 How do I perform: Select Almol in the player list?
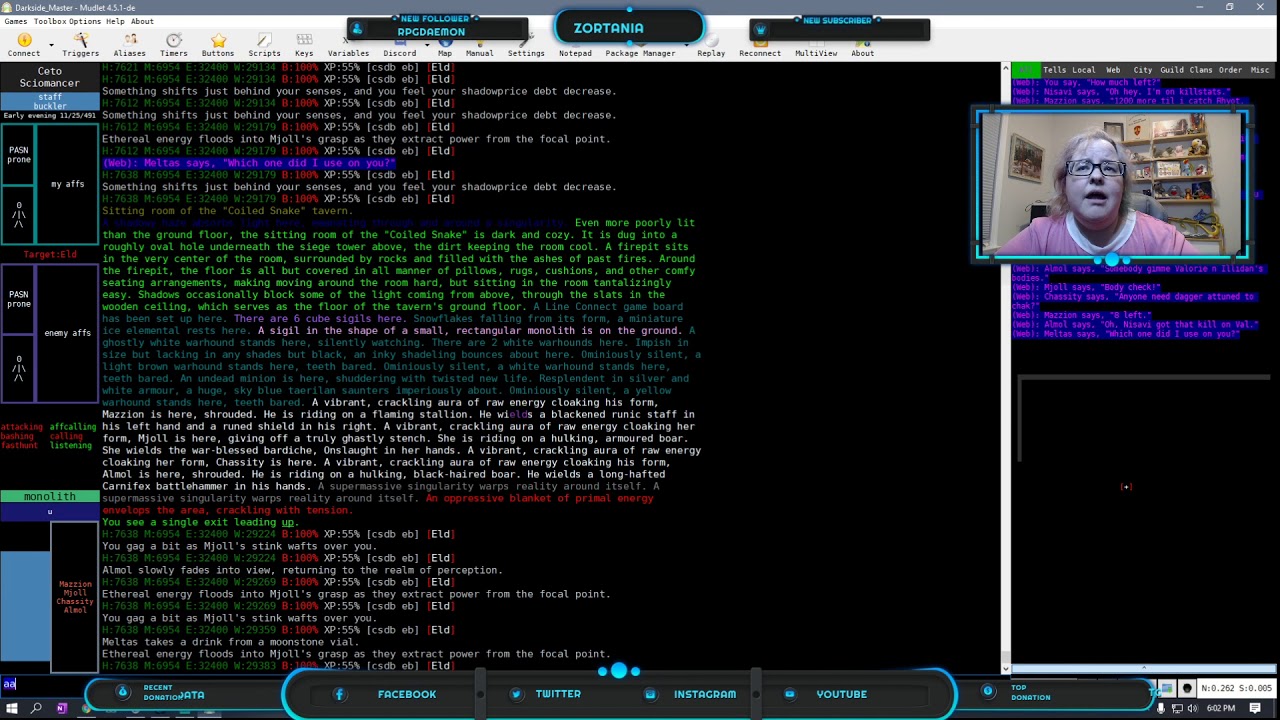click(x=75, y=610)
